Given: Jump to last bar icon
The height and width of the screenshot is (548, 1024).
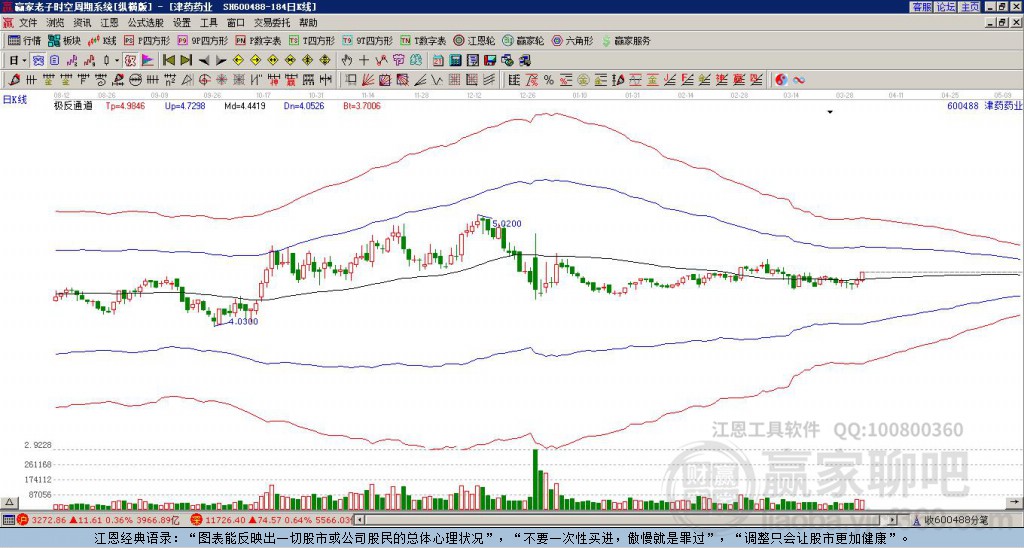Looking at the screenshot, I should (x=186, y=61).
